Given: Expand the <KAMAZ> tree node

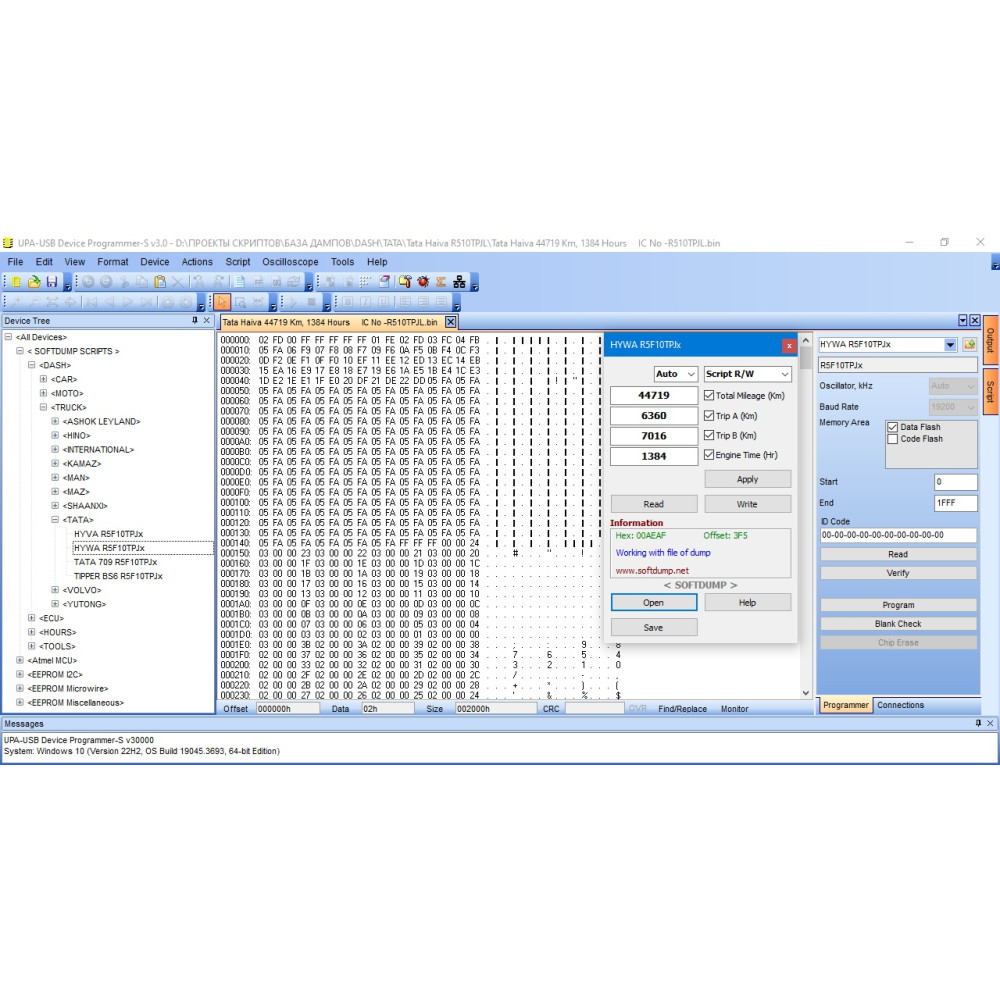Looking at the screenshot, I should (x=55, y=464).
